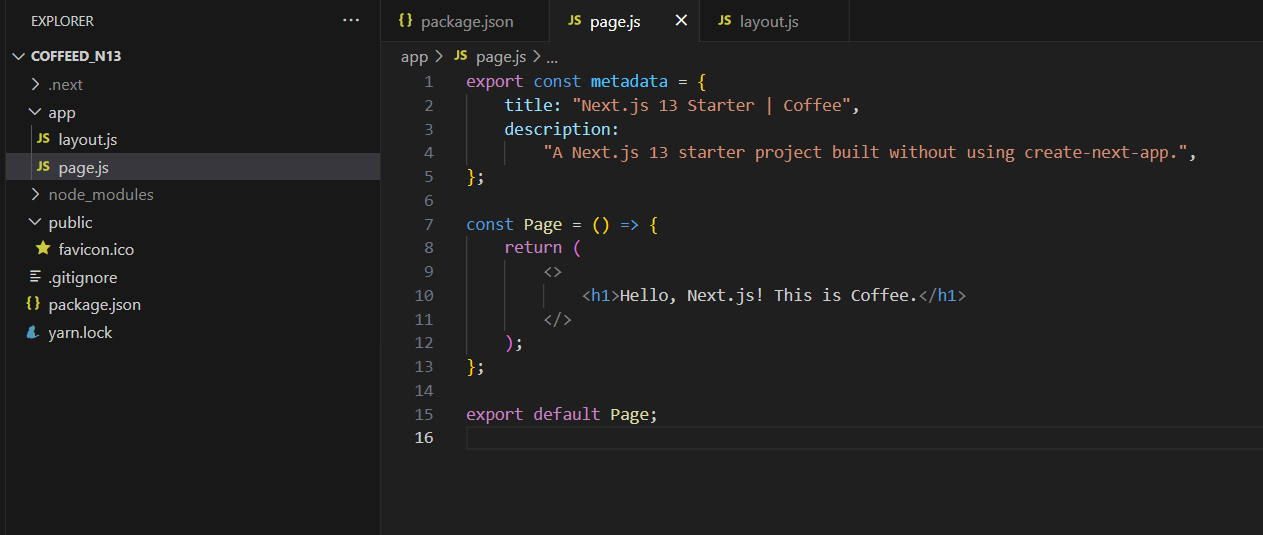1263x535 pixels.
Task: Click the description: key on line 3
Action: tap(562, 129)
